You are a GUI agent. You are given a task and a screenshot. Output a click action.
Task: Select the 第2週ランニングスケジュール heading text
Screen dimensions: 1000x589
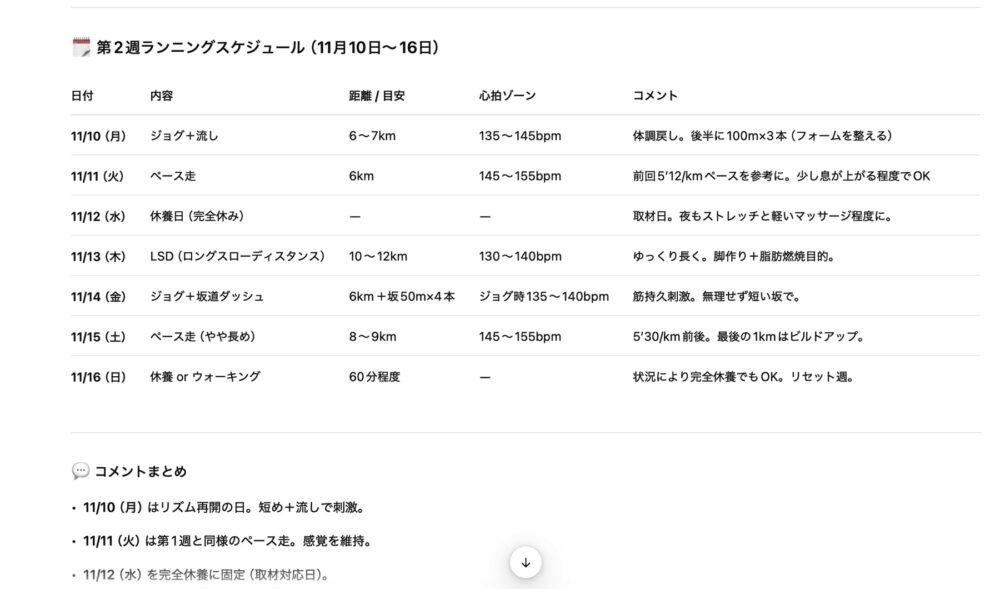click(268, 47)
